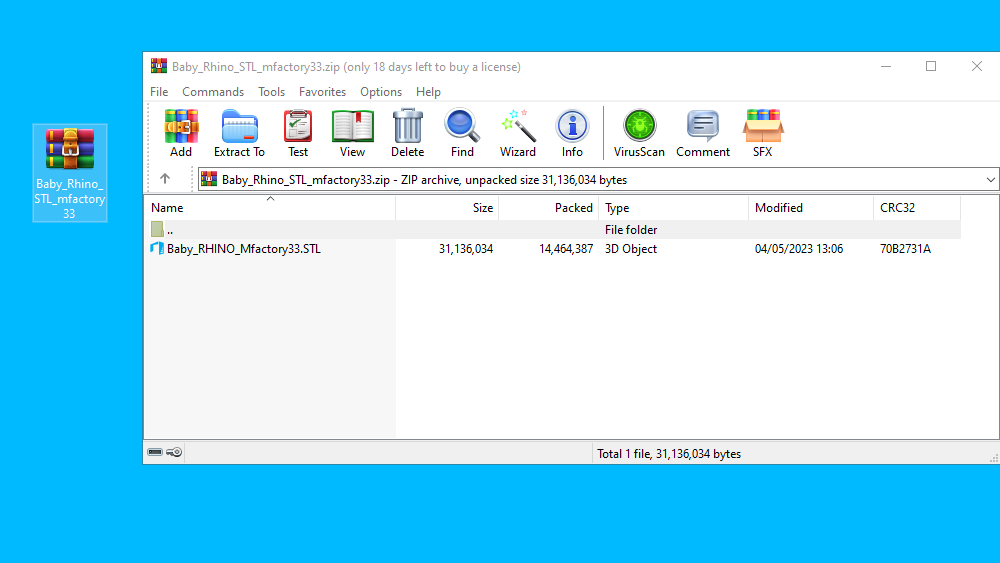The width and height of the screenshot is (1000, 563).
Task: Click the 'File folder' type cell
Action: [631, 230]
